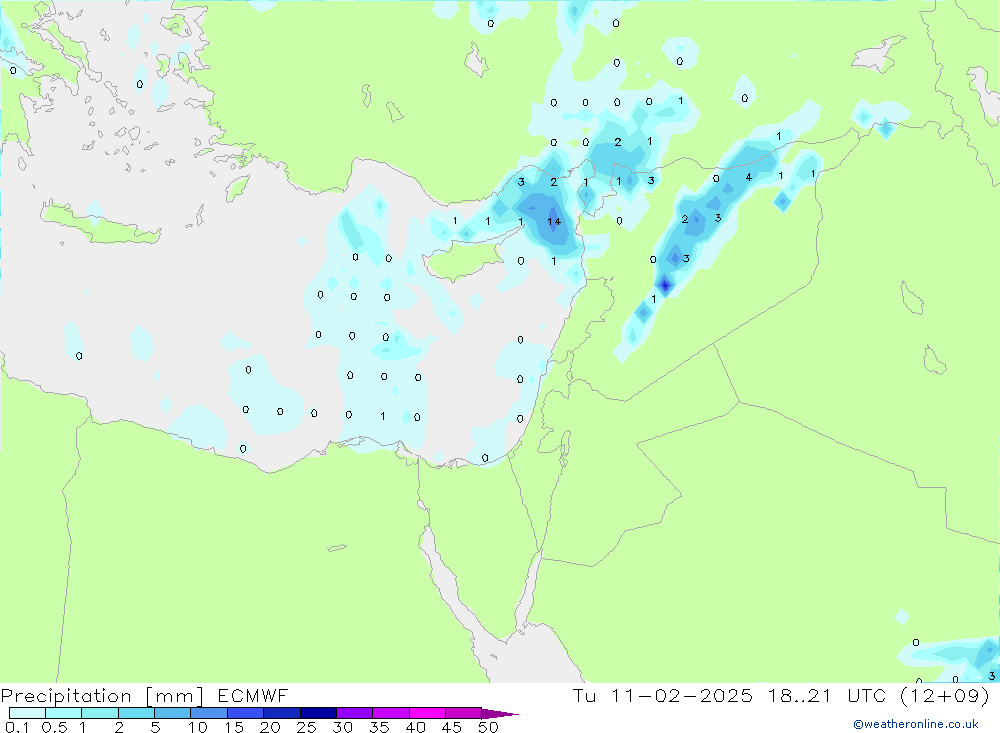
Task: Click the '18..21 UTC' time range text
Action: 827,696
